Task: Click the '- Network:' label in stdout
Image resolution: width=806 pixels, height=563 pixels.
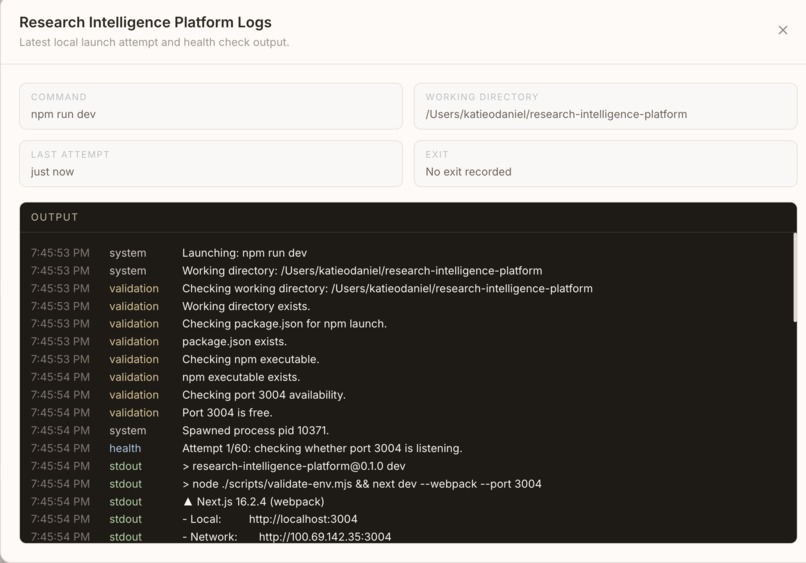Action: [210, 537]
